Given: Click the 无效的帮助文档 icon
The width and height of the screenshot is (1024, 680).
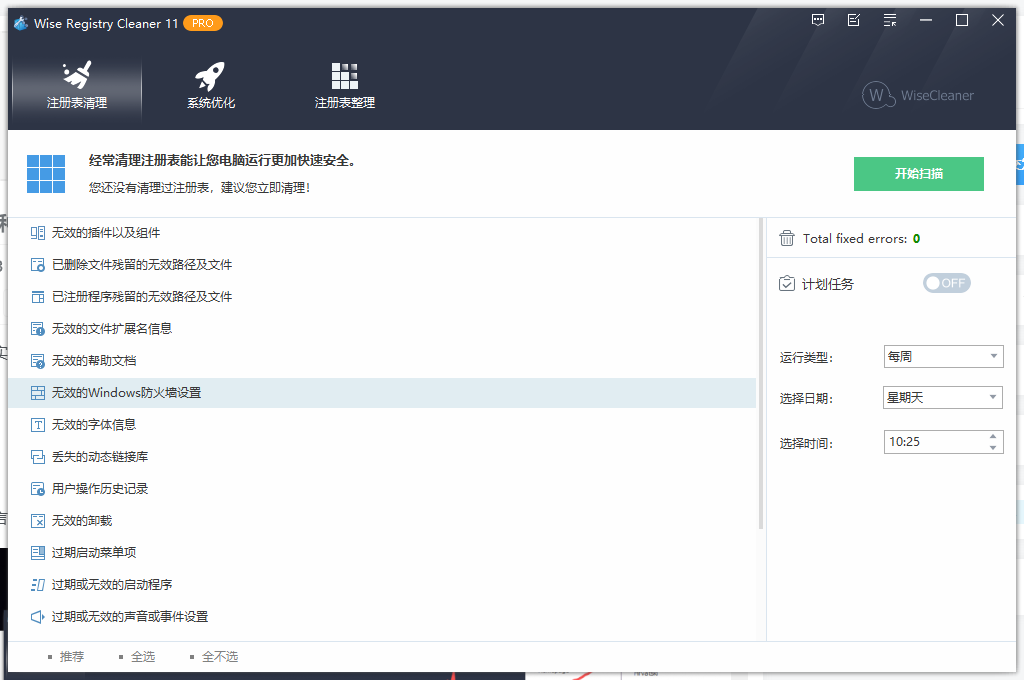Looking at the screenshot, I should pyautogui.click(x=38, y=361).
